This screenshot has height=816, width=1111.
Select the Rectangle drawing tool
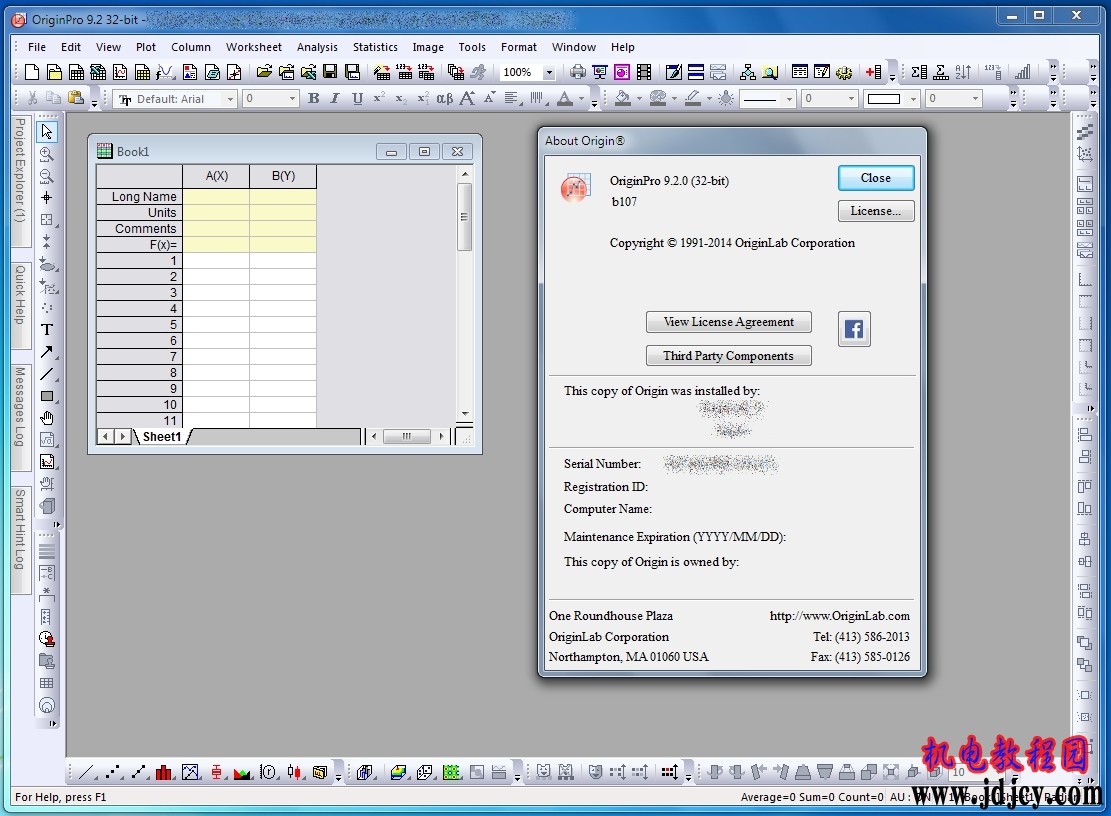47,396
